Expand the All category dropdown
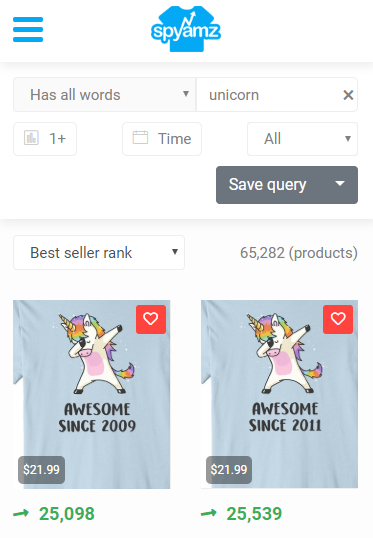 click(303, 139)
